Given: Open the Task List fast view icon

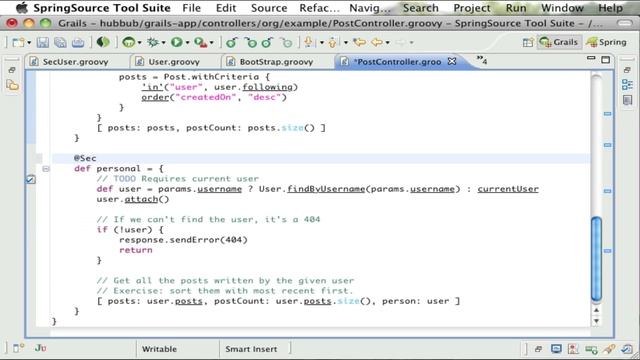Looking at the screenshot, I should tap(627, 100).
